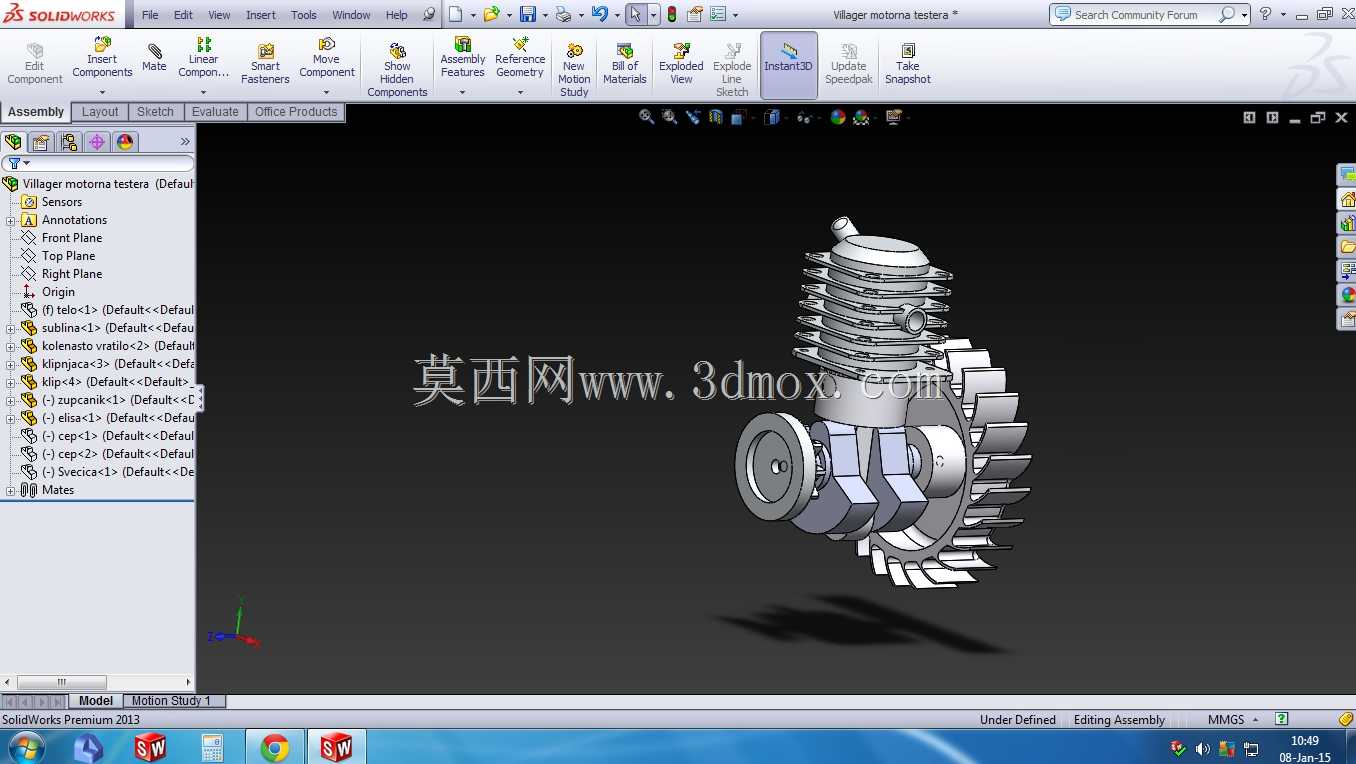Expand the zupcanik<1> component node
1356x764 pixels.
pyautogui.click(x=11, y=400)
